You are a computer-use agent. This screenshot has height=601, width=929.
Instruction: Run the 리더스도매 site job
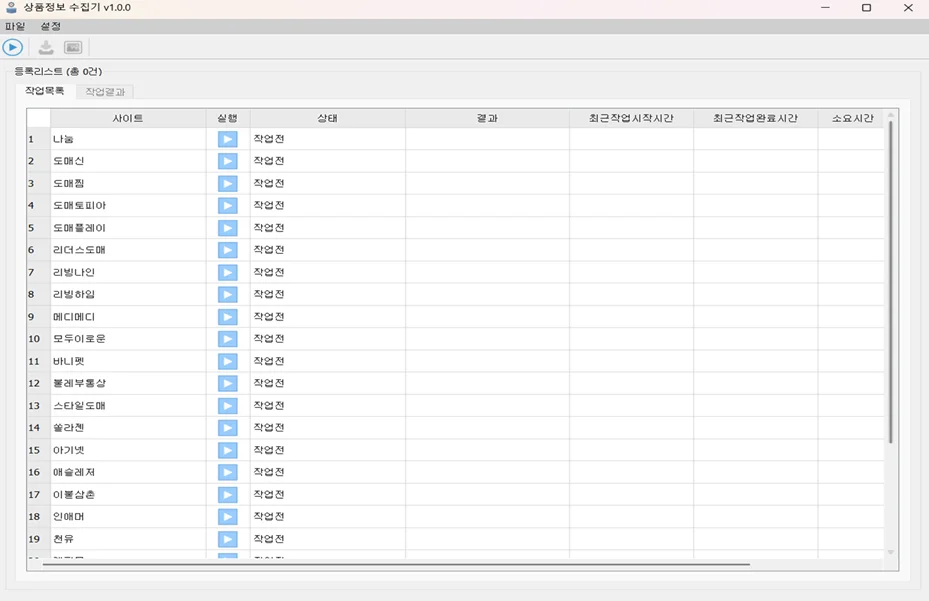coord(227,250)
